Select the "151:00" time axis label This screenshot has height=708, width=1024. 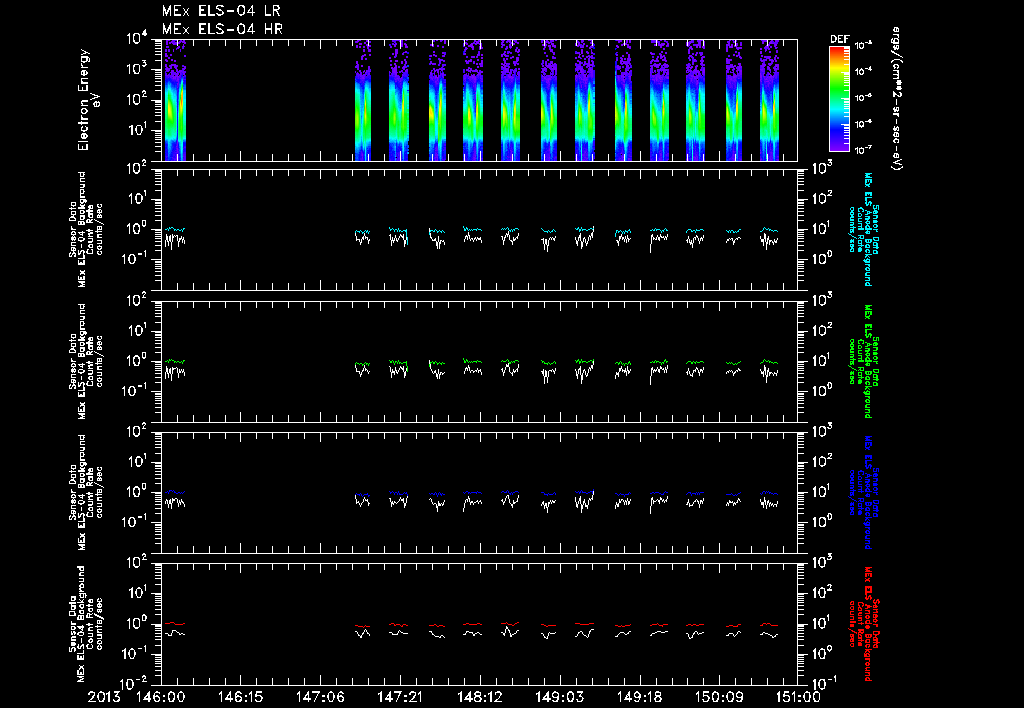pyautogui.click(x=797, y=698)
